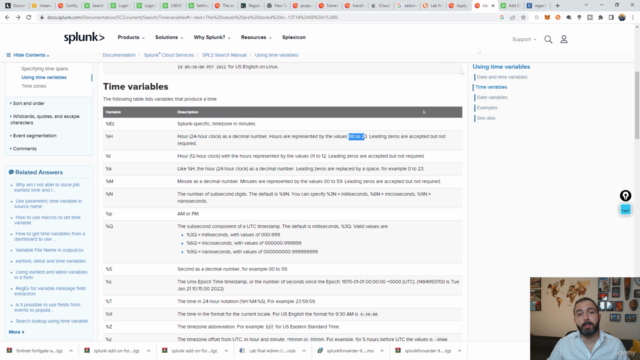Open the browser profile avatar
Screen dimensions: 640x360
coord(622,18)
